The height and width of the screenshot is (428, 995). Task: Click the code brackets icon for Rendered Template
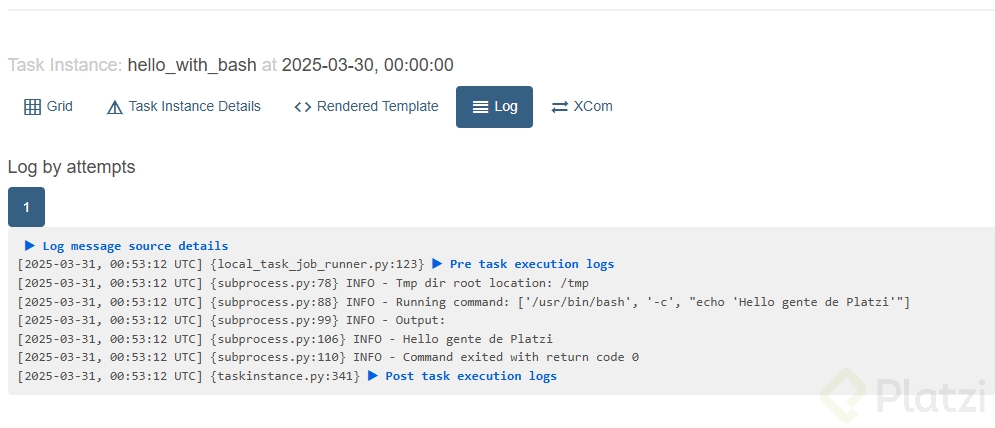point(303,107)
